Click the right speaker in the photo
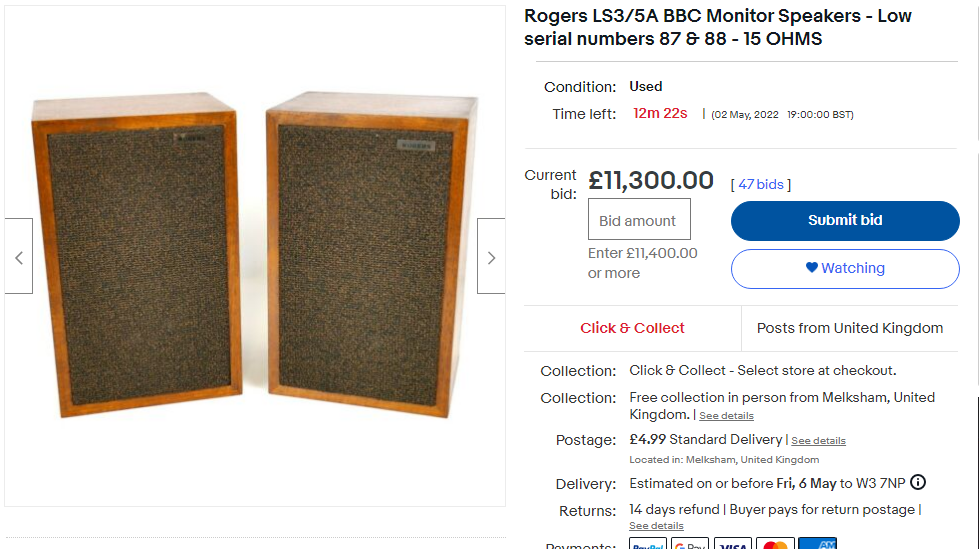Screen dimensions: 979x549 pos(371,254)
